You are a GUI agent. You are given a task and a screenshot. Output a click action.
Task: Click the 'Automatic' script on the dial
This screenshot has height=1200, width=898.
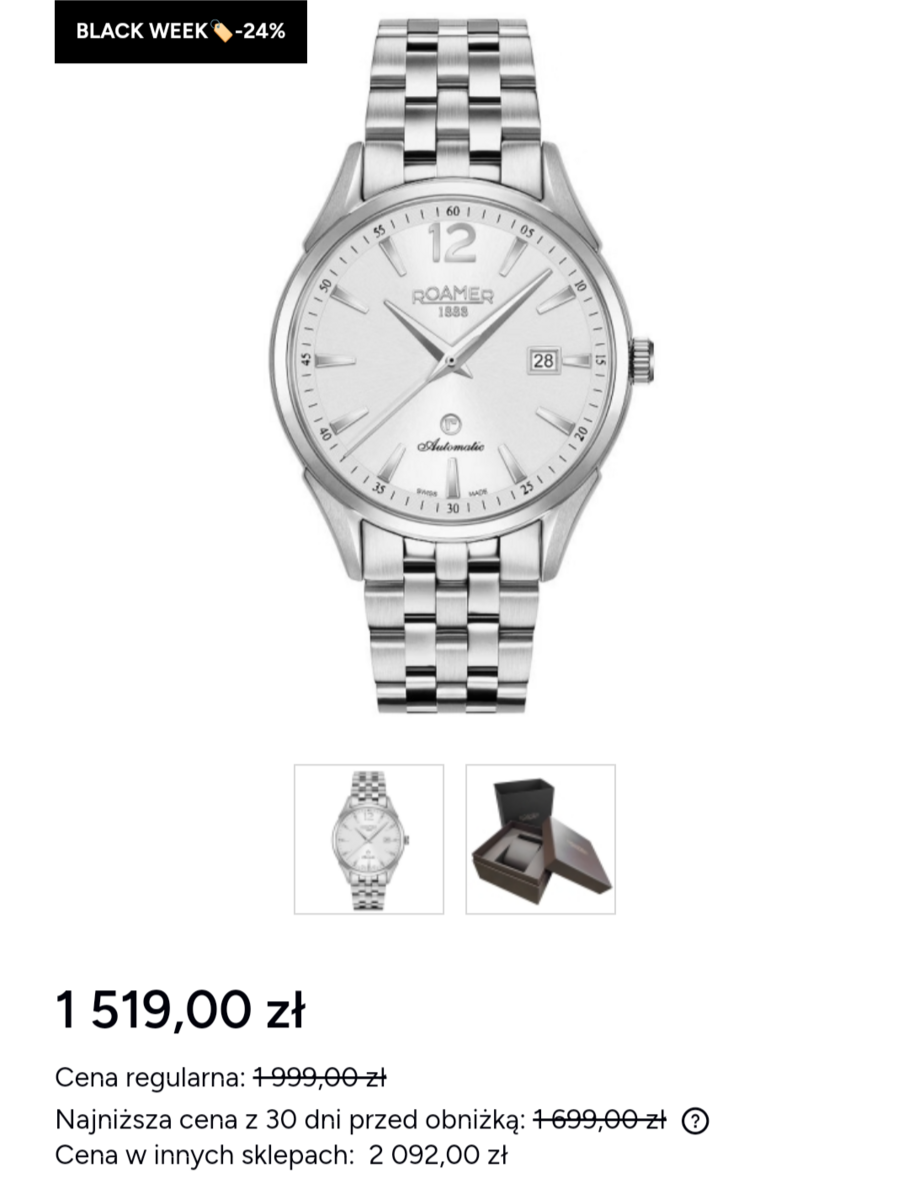tap(452, 446)
